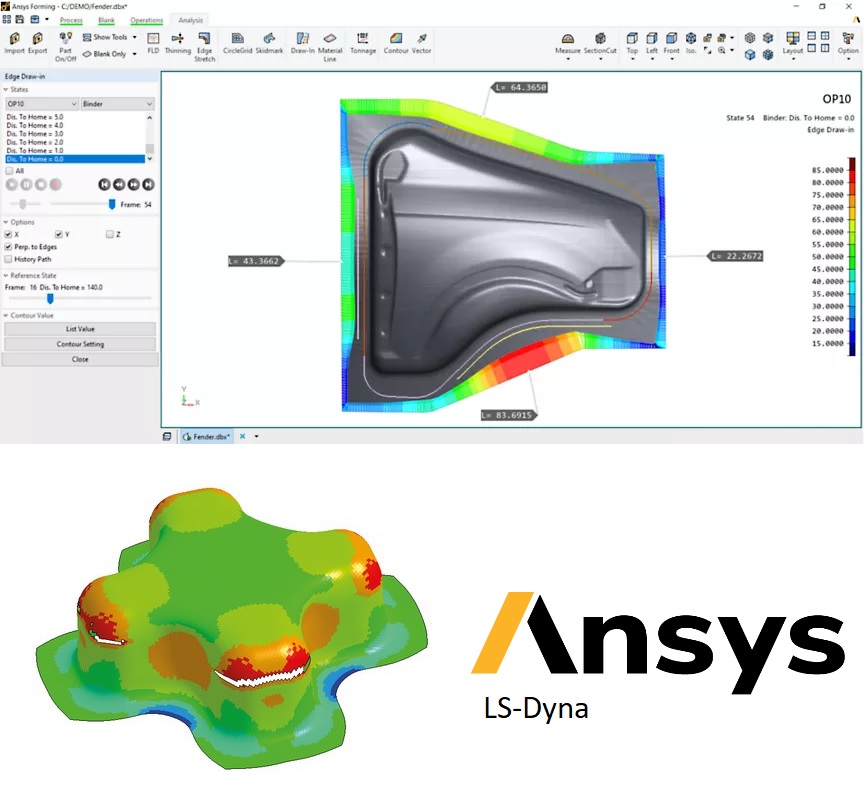Switch to the Operations ribbon tab

pos(146,20)
